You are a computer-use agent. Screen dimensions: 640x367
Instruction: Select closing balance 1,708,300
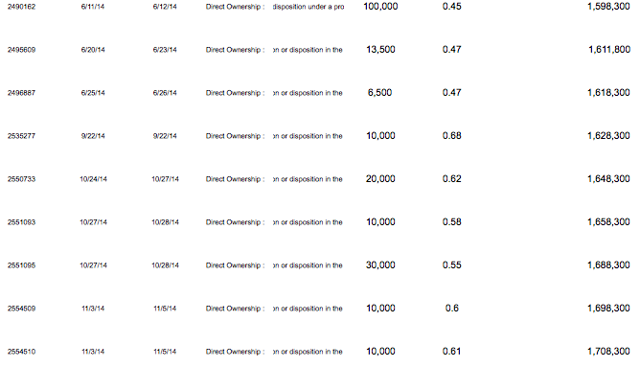click(609, 351)
